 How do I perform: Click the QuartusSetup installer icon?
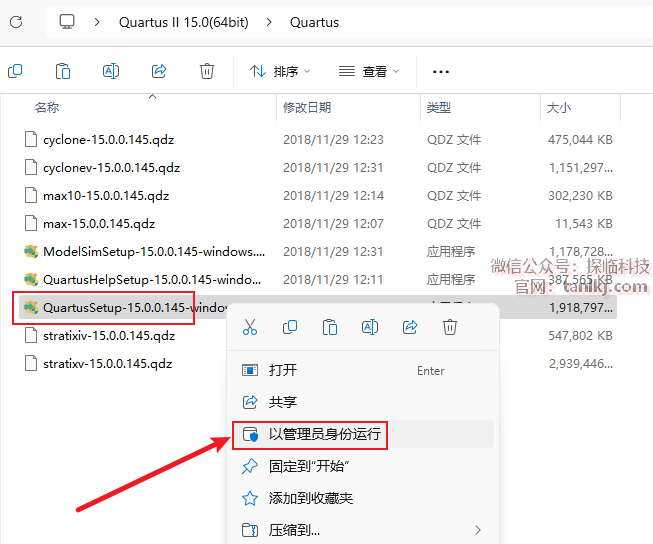point(31,308)
